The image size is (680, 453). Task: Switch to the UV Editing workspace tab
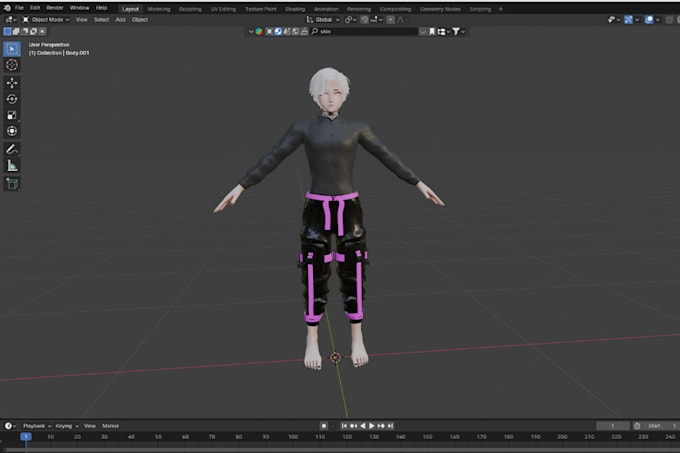[223, 9]
